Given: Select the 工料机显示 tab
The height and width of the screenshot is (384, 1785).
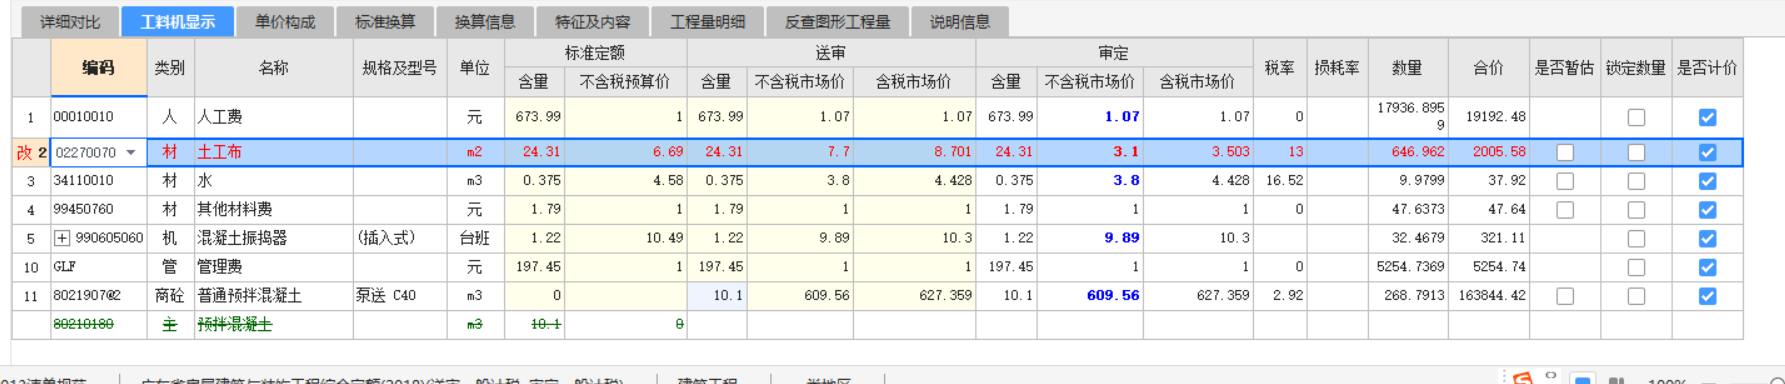Looking at the screenshot, I should pyautogui.click(x=178, y=22).
